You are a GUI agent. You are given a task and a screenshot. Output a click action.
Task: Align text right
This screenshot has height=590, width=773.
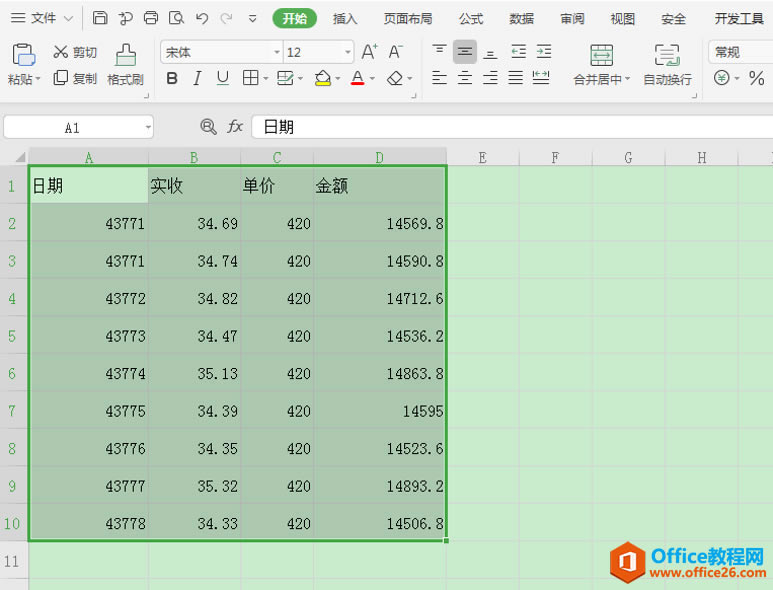[490, 78]
